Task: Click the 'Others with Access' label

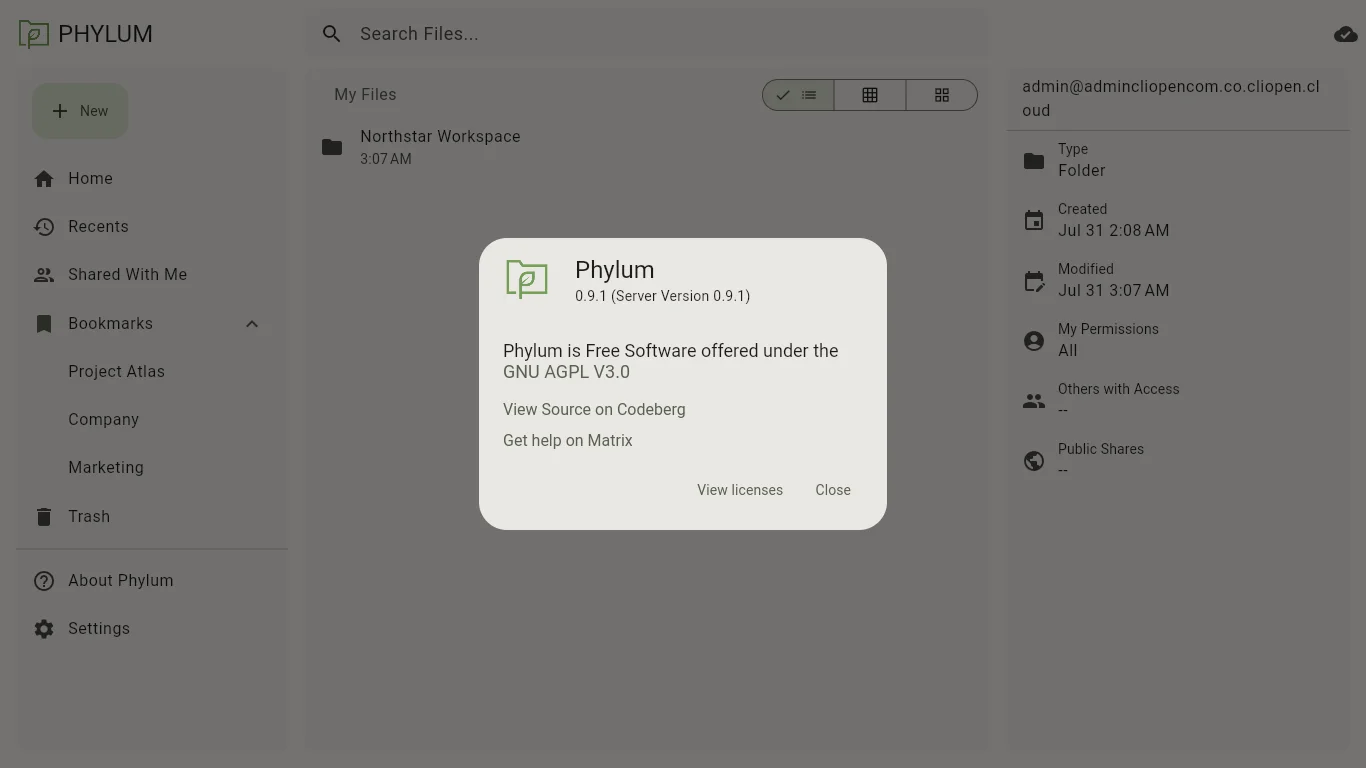Action: [x=1119, y=389]
